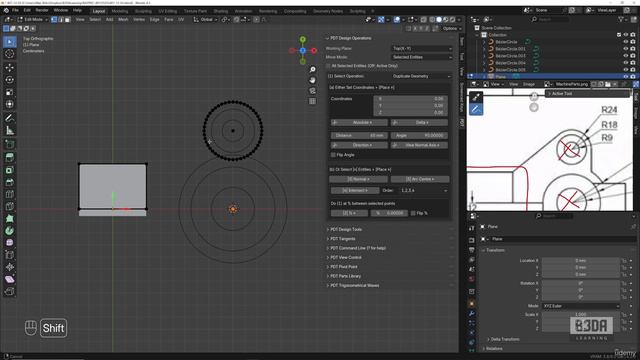Select the Cursor tool in viewport toolbar

(x=9, y=54)
